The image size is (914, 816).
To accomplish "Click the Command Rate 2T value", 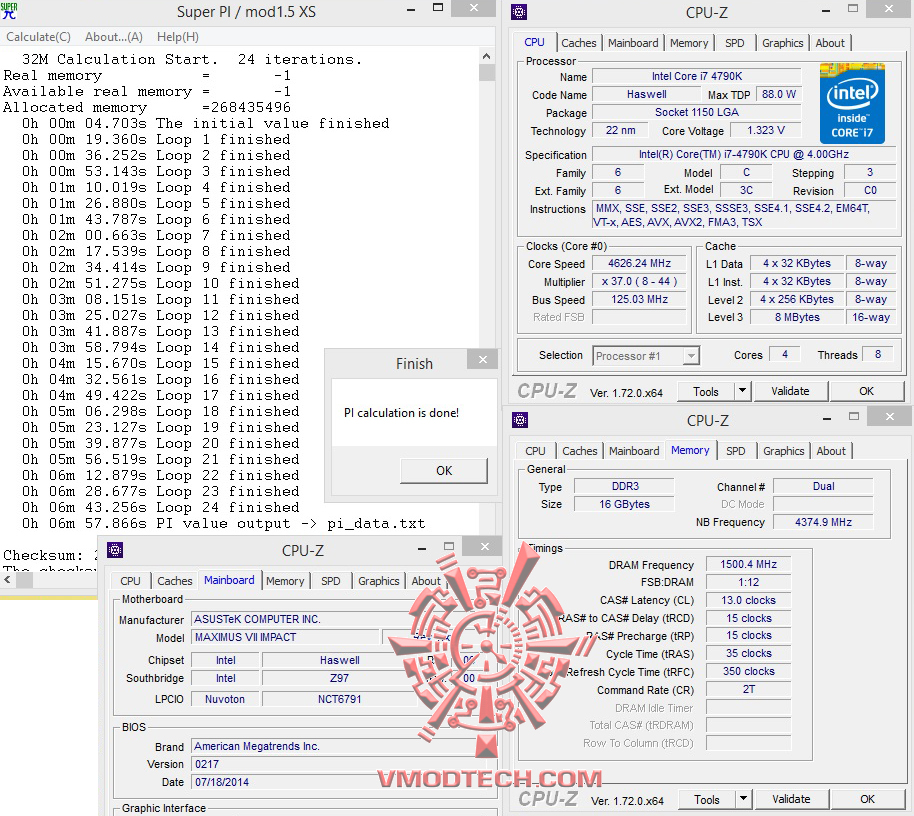I will click(x=748, y=690).
